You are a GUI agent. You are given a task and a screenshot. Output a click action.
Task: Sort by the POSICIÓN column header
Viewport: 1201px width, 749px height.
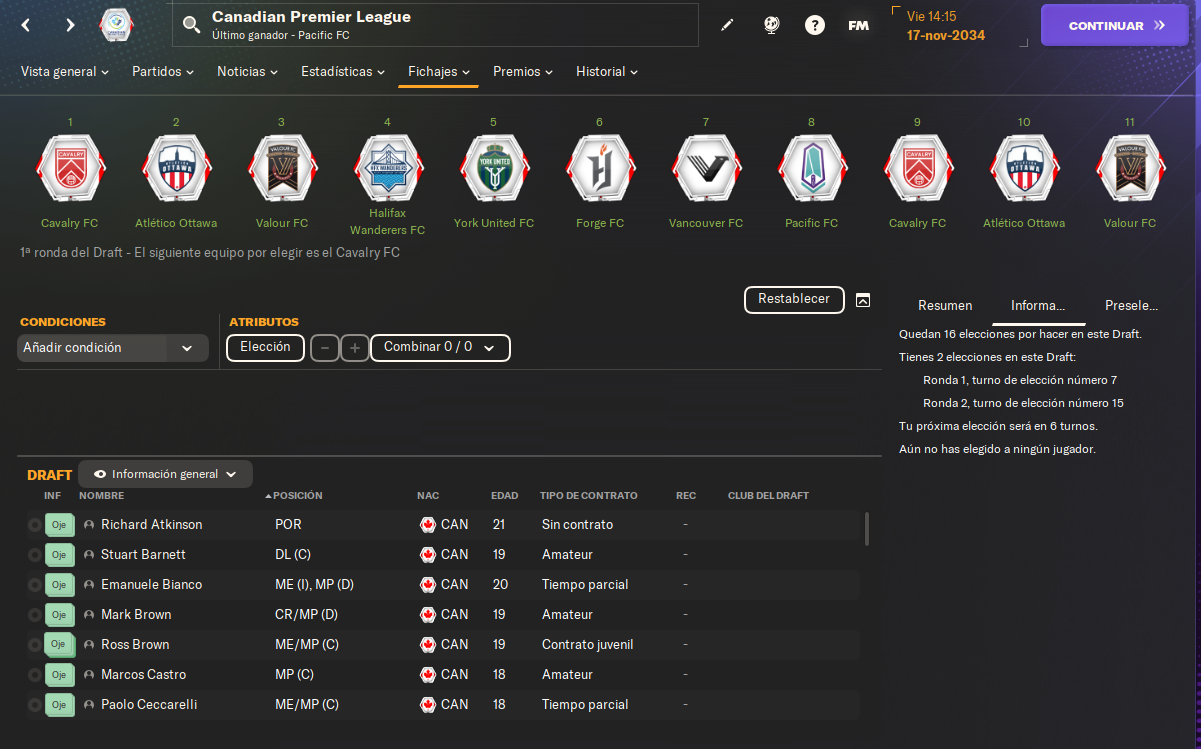298,496
